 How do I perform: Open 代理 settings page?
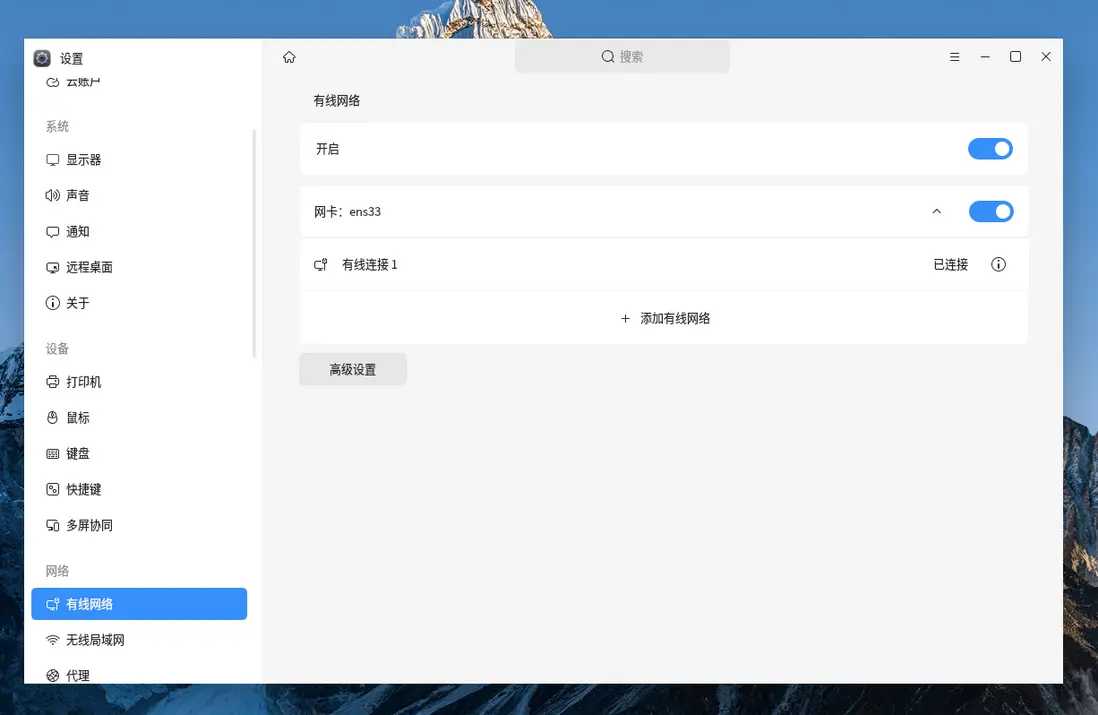point(139,675)
